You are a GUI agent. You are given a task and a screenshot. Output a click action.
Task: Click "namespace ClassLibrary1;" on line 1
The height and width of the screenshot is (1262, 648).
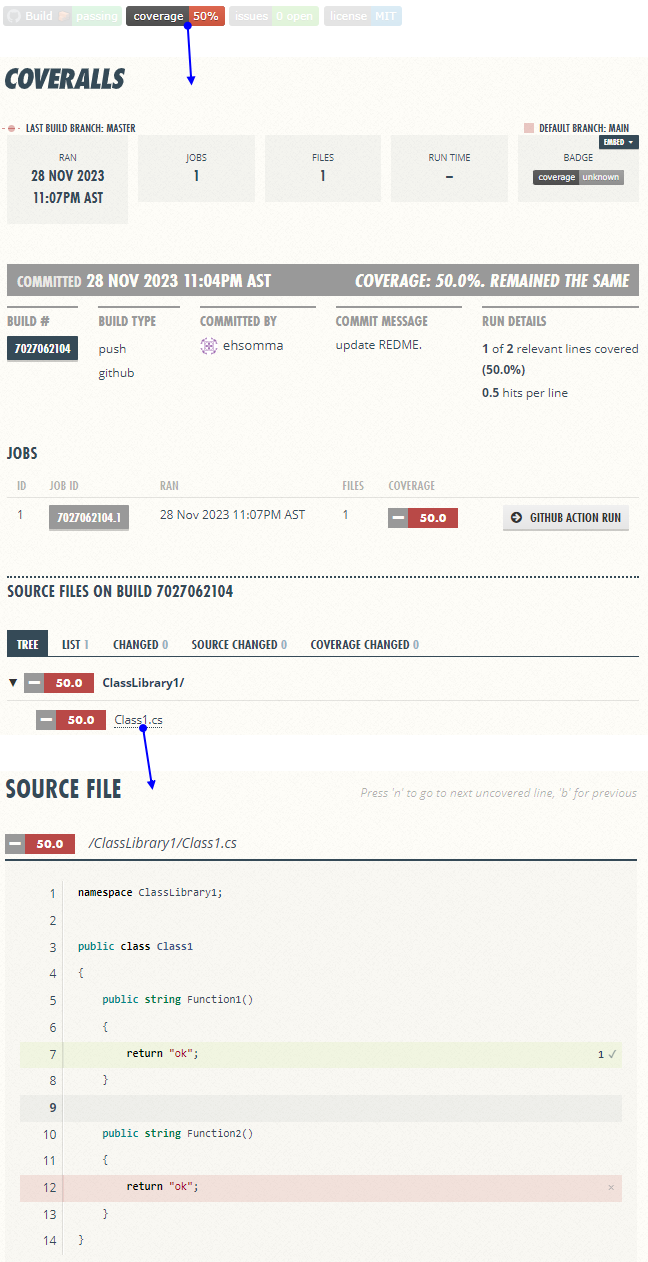click(x=150, y=892)
